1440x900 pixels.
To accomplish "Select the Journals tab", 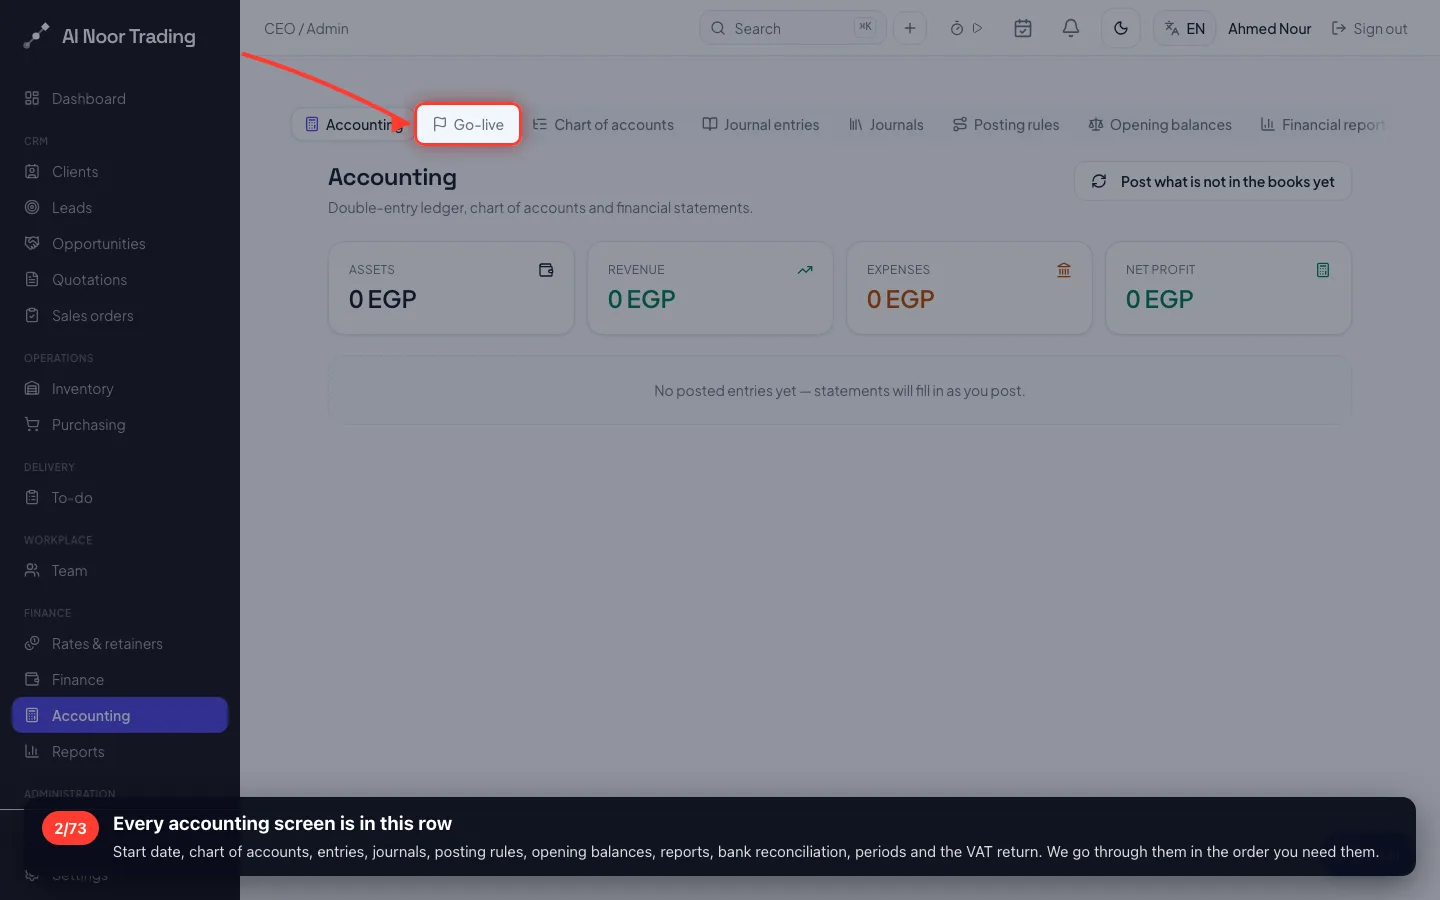I will [886, 124].
